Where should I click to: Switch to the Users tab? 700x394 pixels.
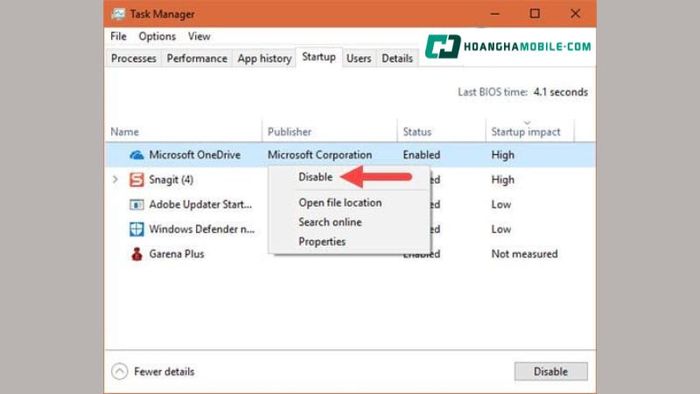click(358, 58)
